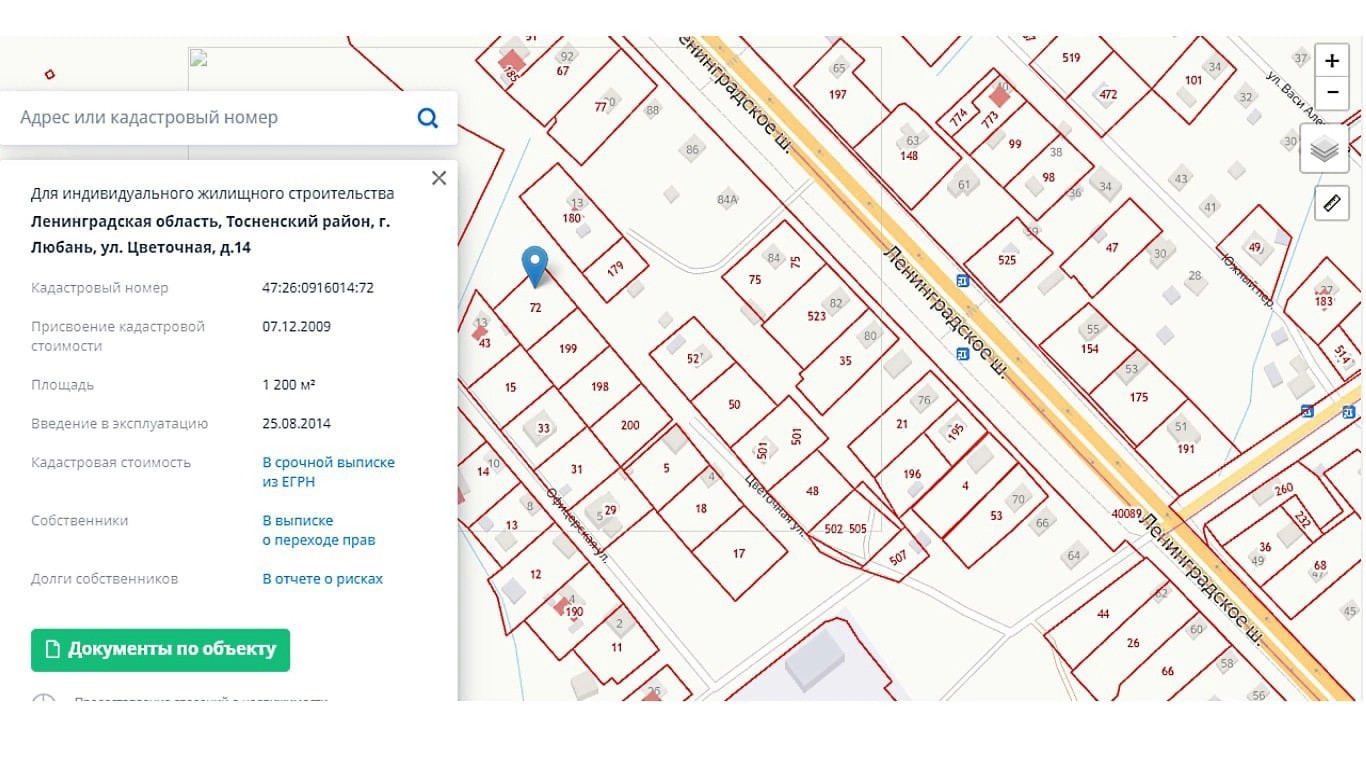Click parcel number 31 on the map

576,470
